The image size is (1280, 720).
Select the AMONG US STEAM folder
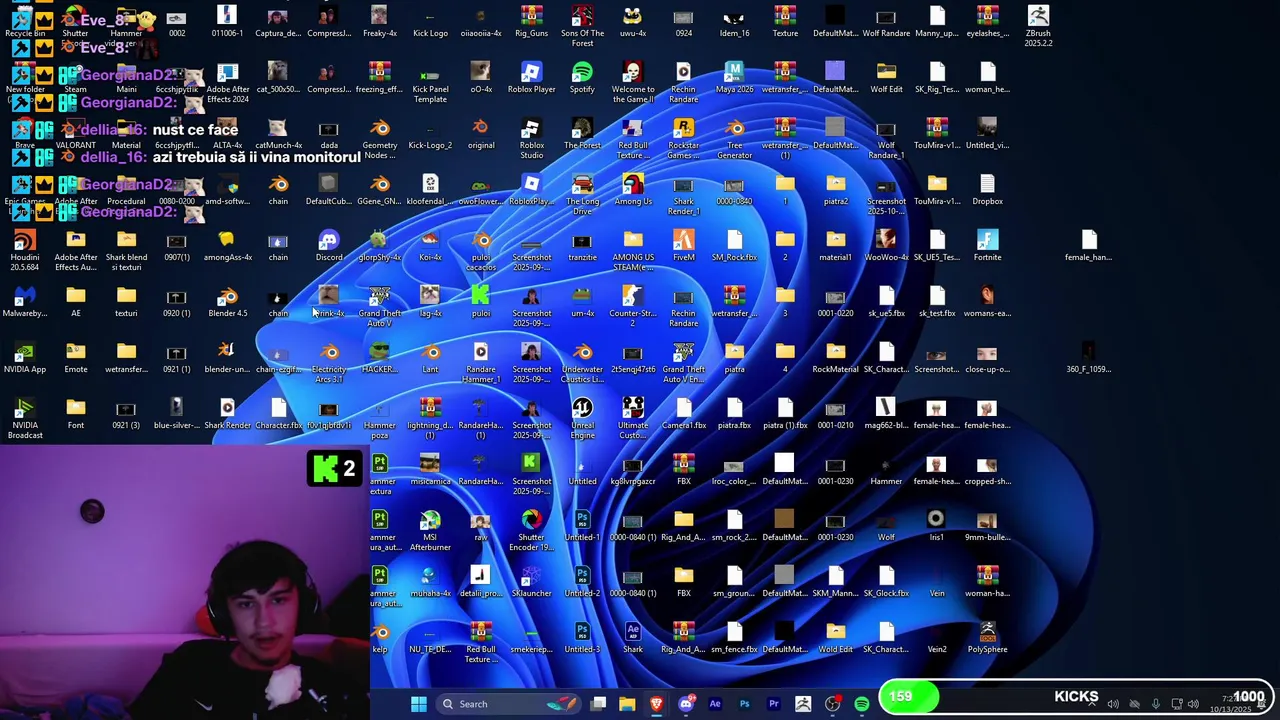tap(632, 251)
